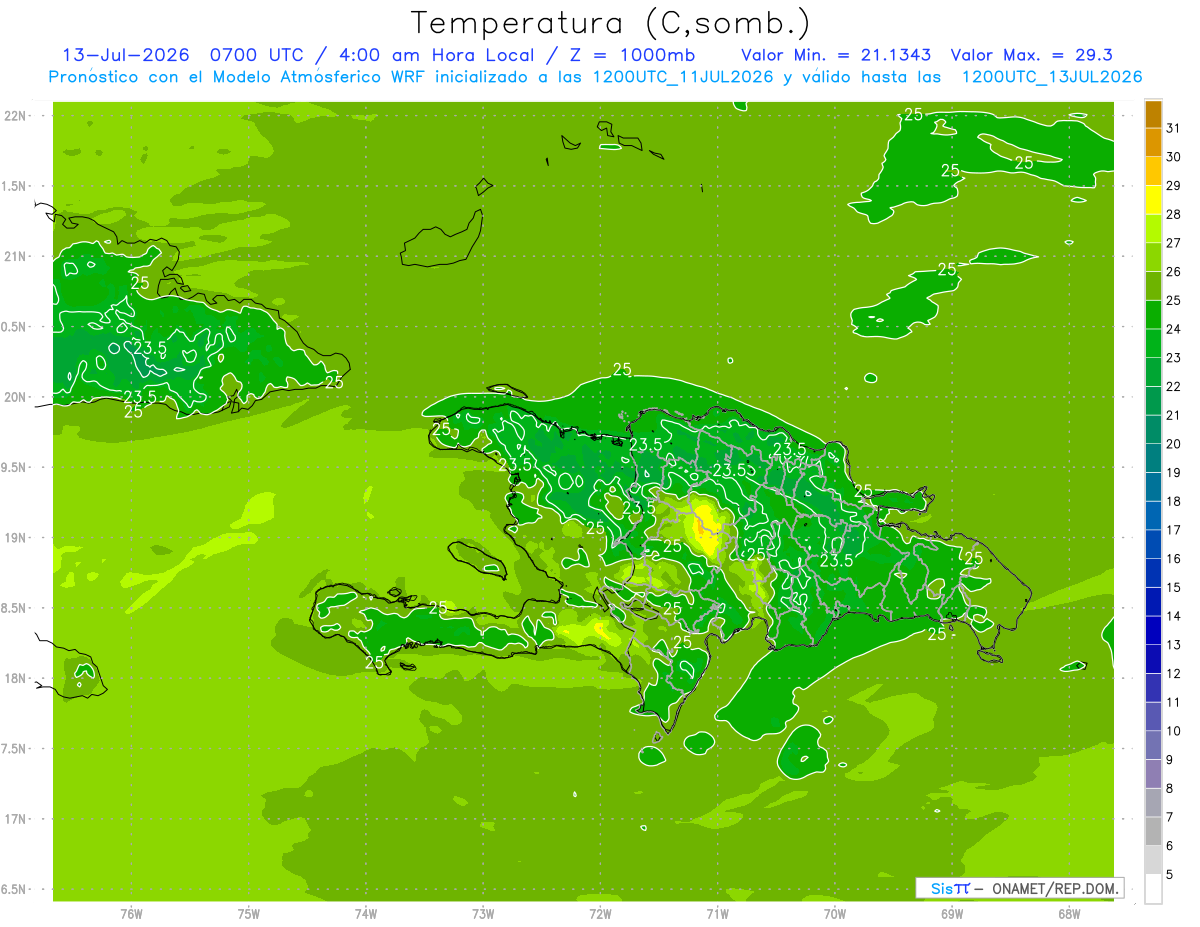
Task: Click the "76W" longitude axis label
Action: tap(132, 914)
